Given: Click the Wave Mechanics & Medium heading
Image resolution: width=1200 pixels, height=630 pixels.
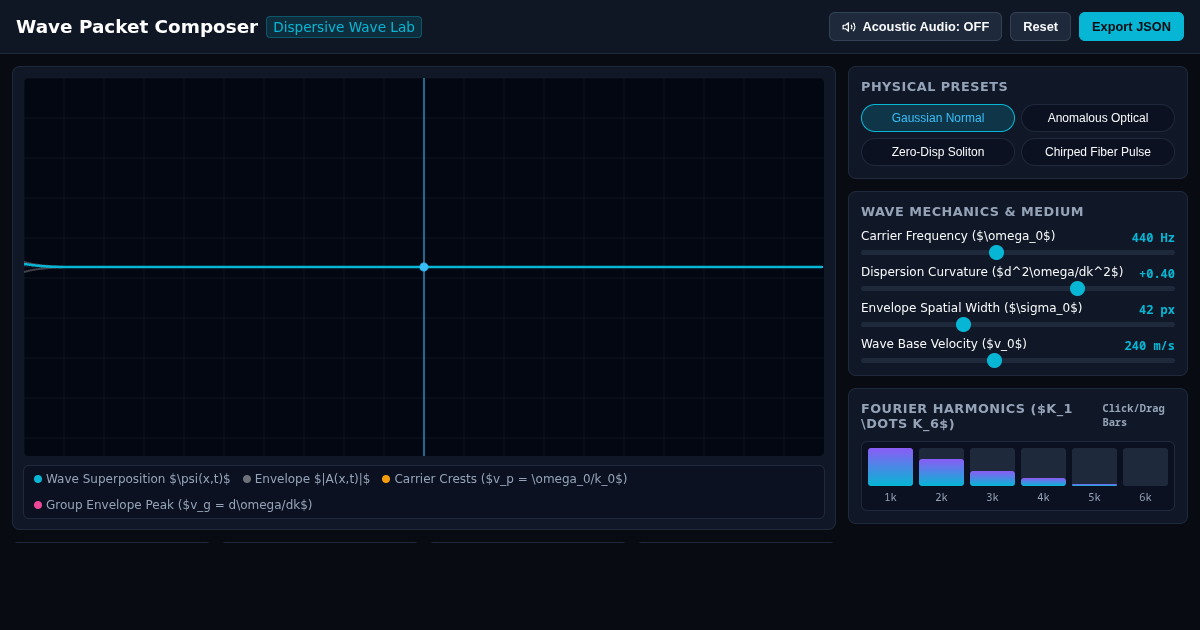Looking at the screenshot, I should click(x=972, y=212).
